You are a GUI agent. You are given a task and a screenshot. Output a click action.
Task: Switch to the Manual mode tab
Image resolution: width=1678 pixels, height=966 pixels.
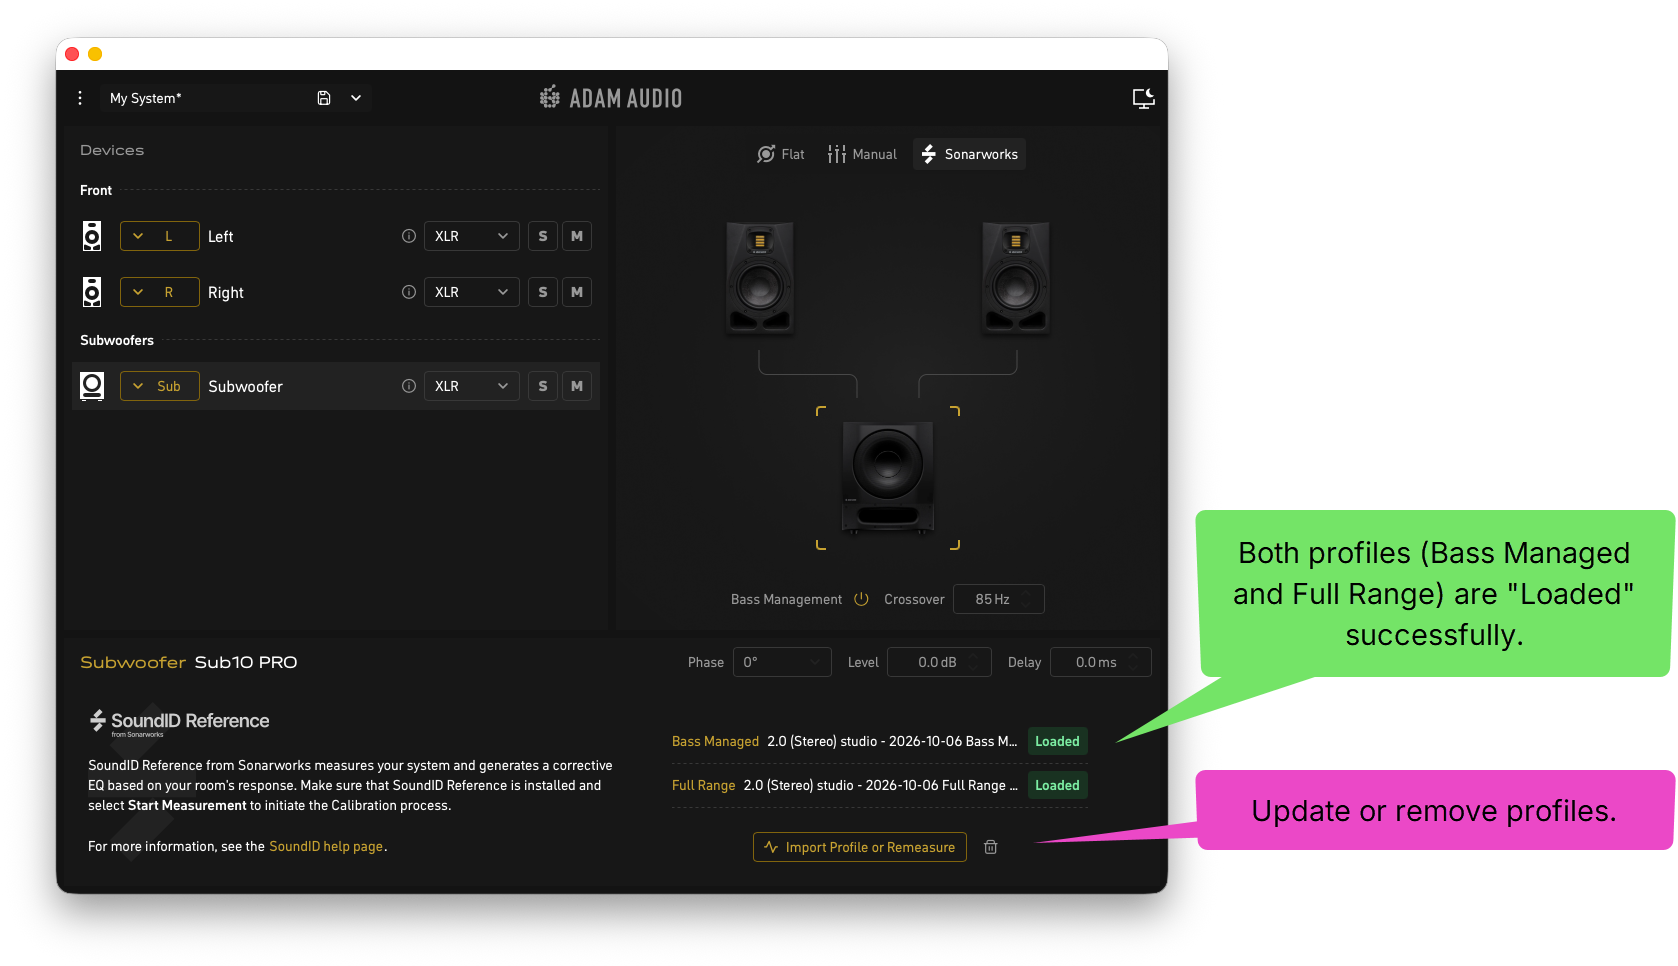tap(862, 154)
